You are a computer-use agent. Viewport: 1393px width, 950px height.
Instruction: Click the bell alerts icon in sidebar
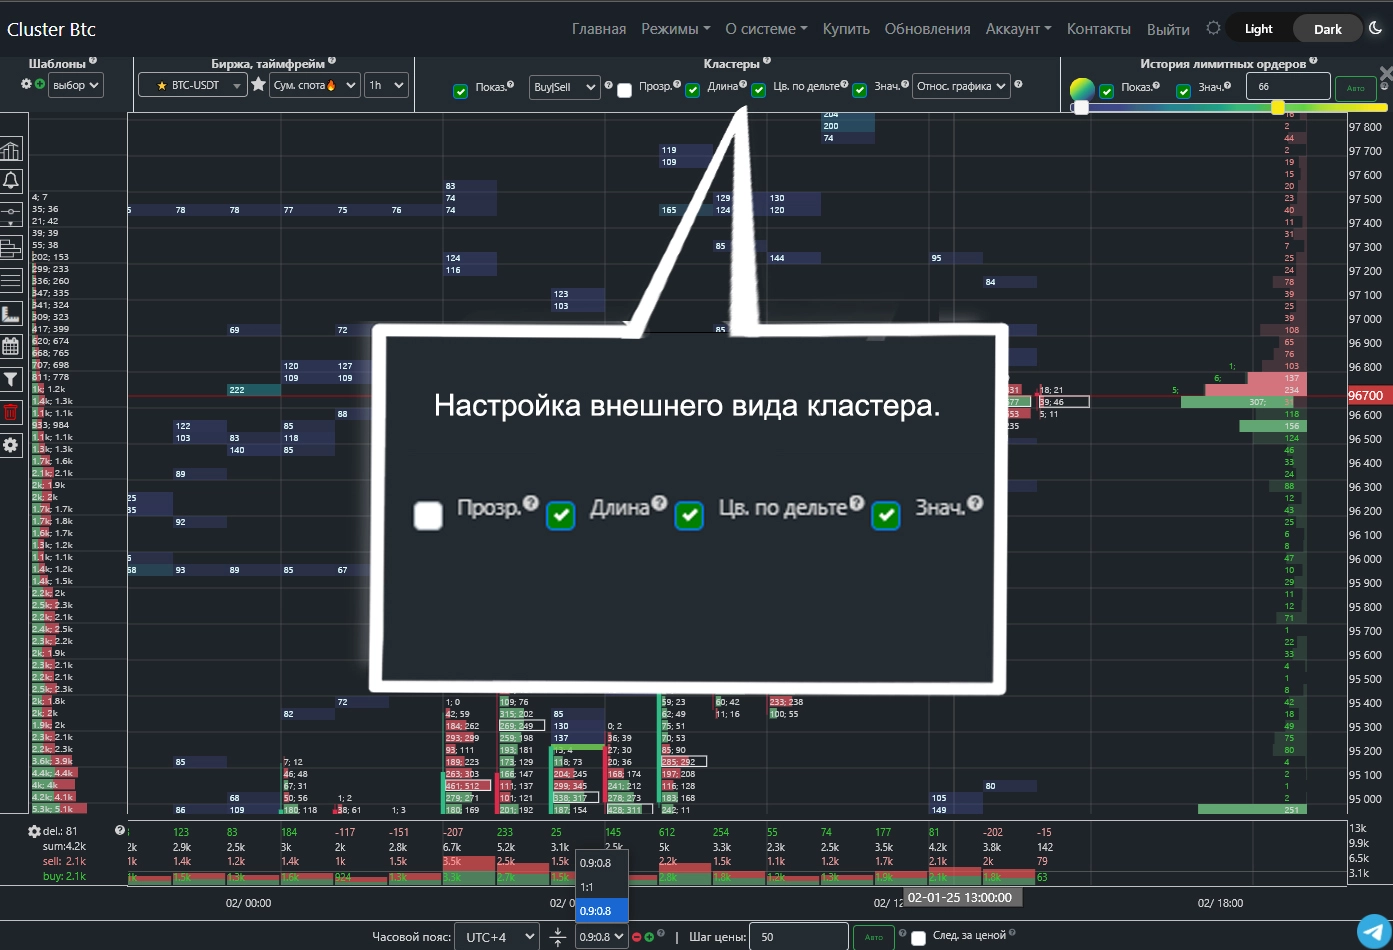point(11,181)
